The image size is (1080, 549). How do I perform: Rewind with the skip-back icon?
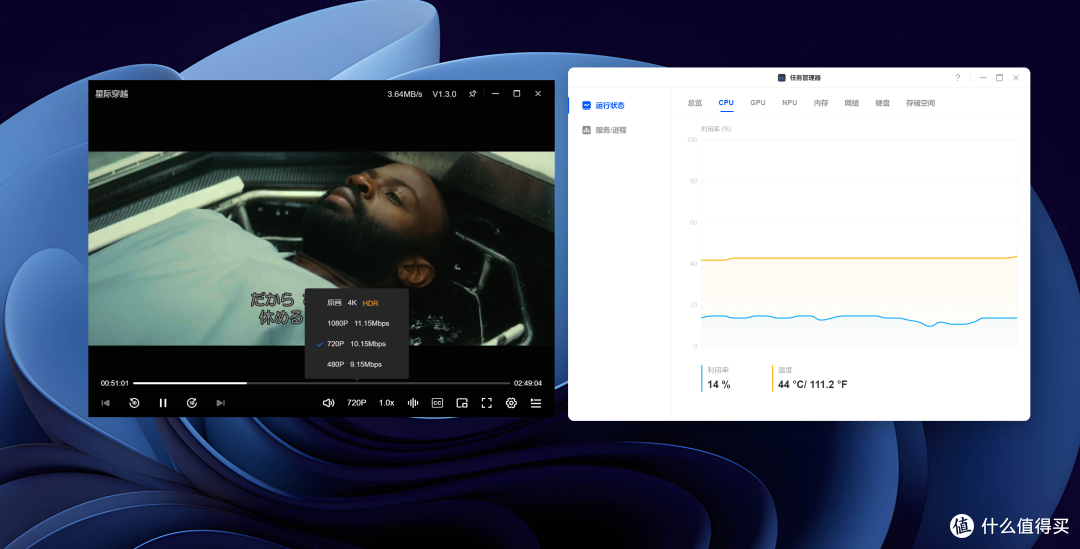tap(134, 403)
